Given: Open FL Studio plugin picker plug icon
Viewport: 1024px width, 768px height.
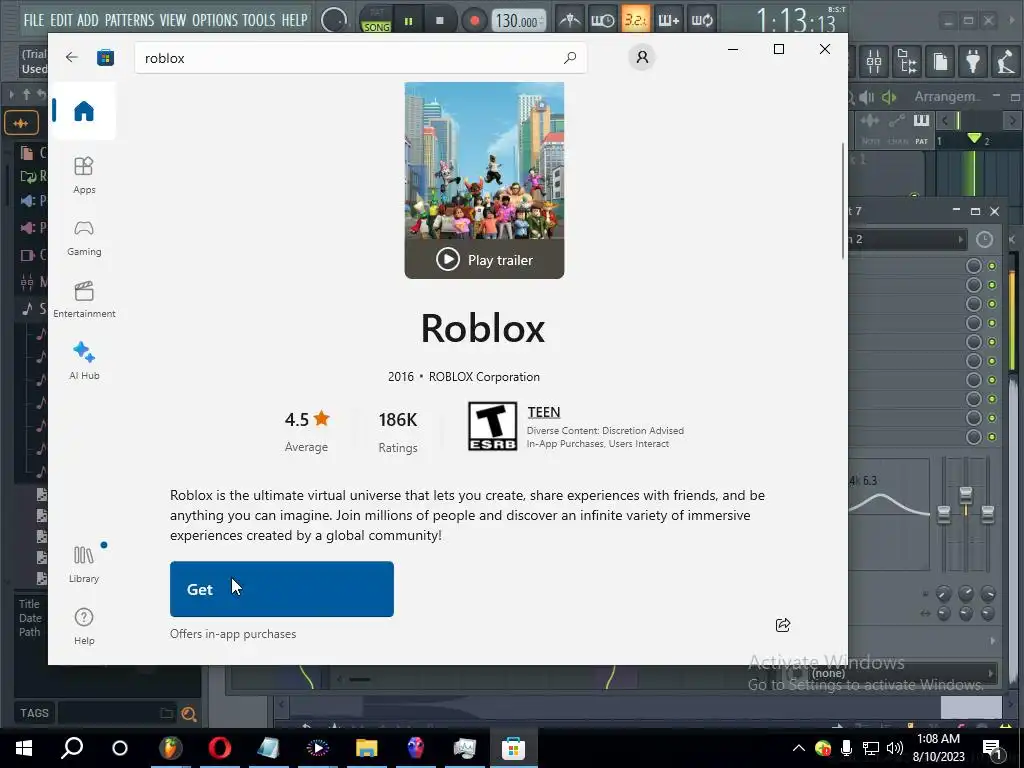Looking at the screenshot, I should pos(973,62).
